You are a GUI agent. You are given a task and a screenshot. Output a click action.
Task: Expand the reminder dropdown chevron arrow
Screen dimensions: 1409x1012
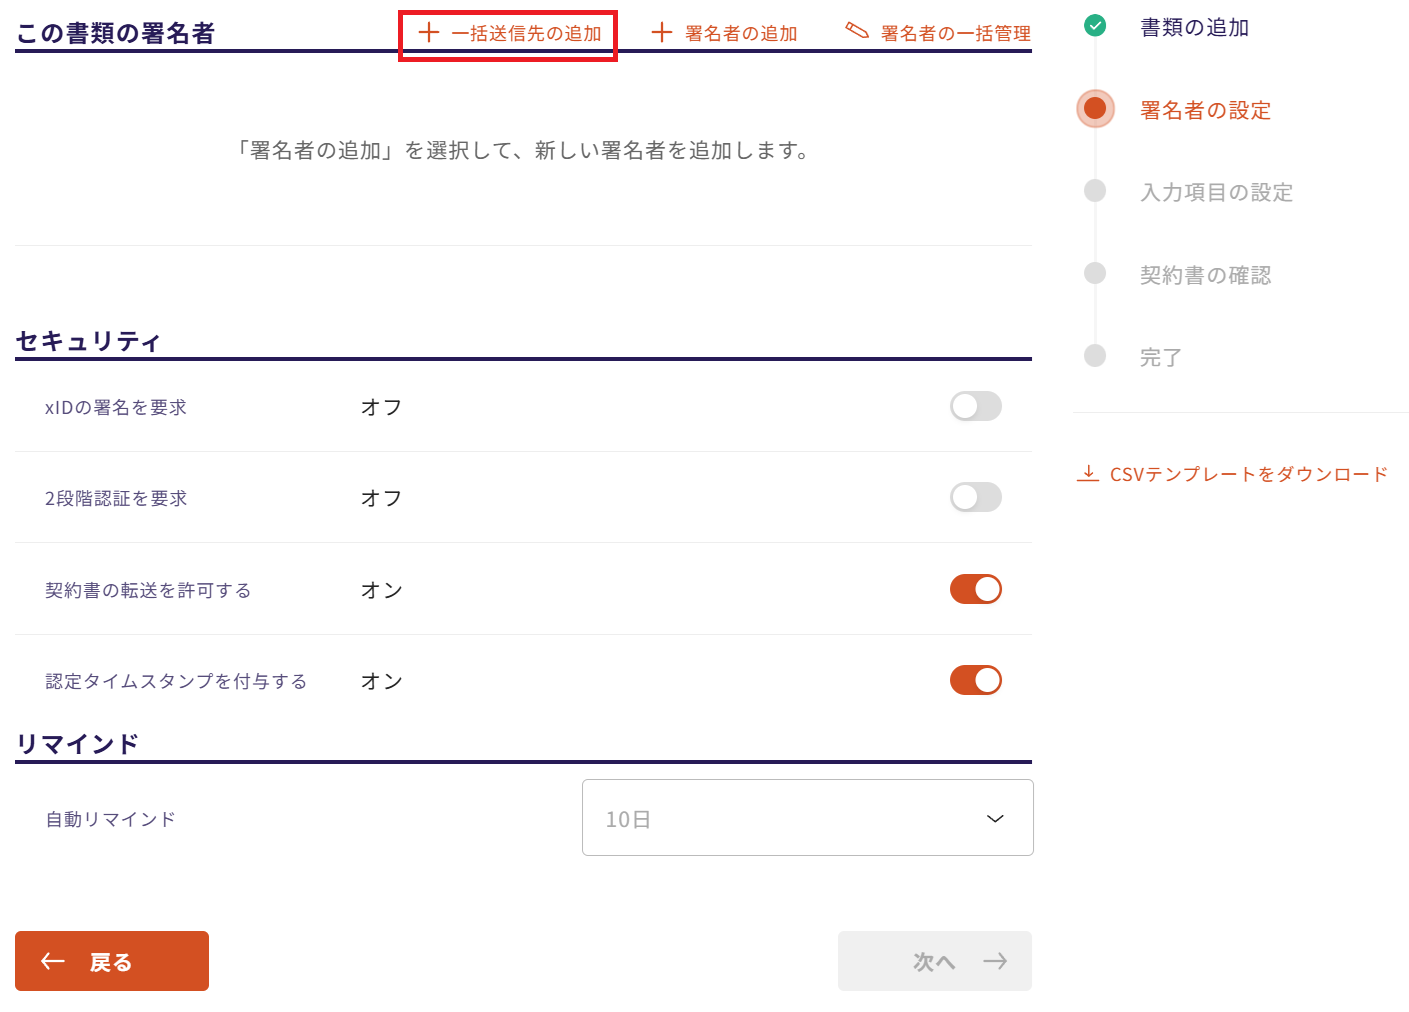coord(995,818)
